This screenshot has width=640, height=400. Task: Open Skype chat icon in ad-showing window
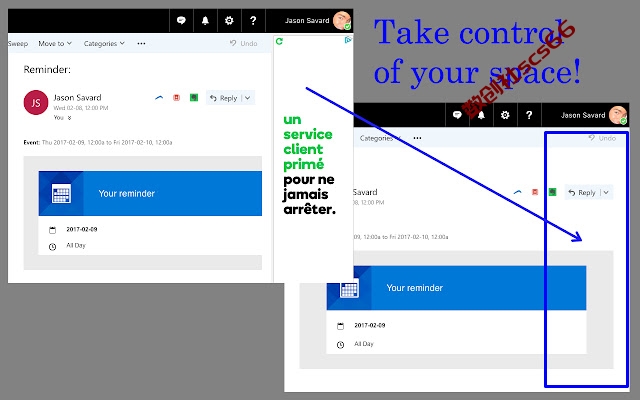pos(181,20)
